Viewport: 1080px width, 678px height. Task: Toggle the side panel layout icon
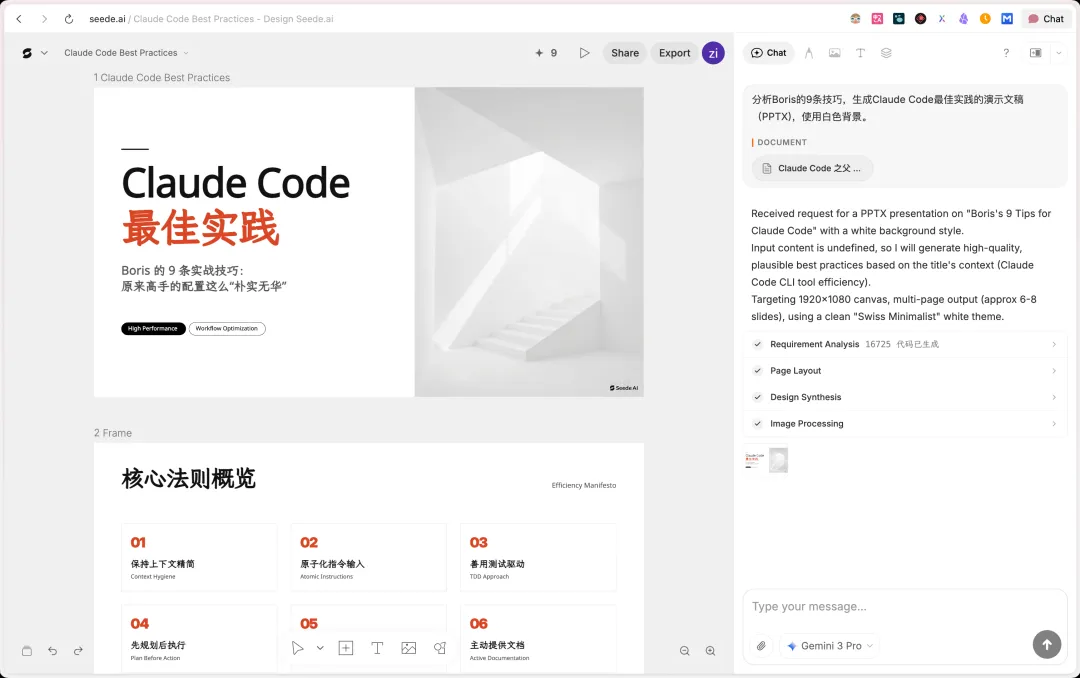tap(1035, 53)
